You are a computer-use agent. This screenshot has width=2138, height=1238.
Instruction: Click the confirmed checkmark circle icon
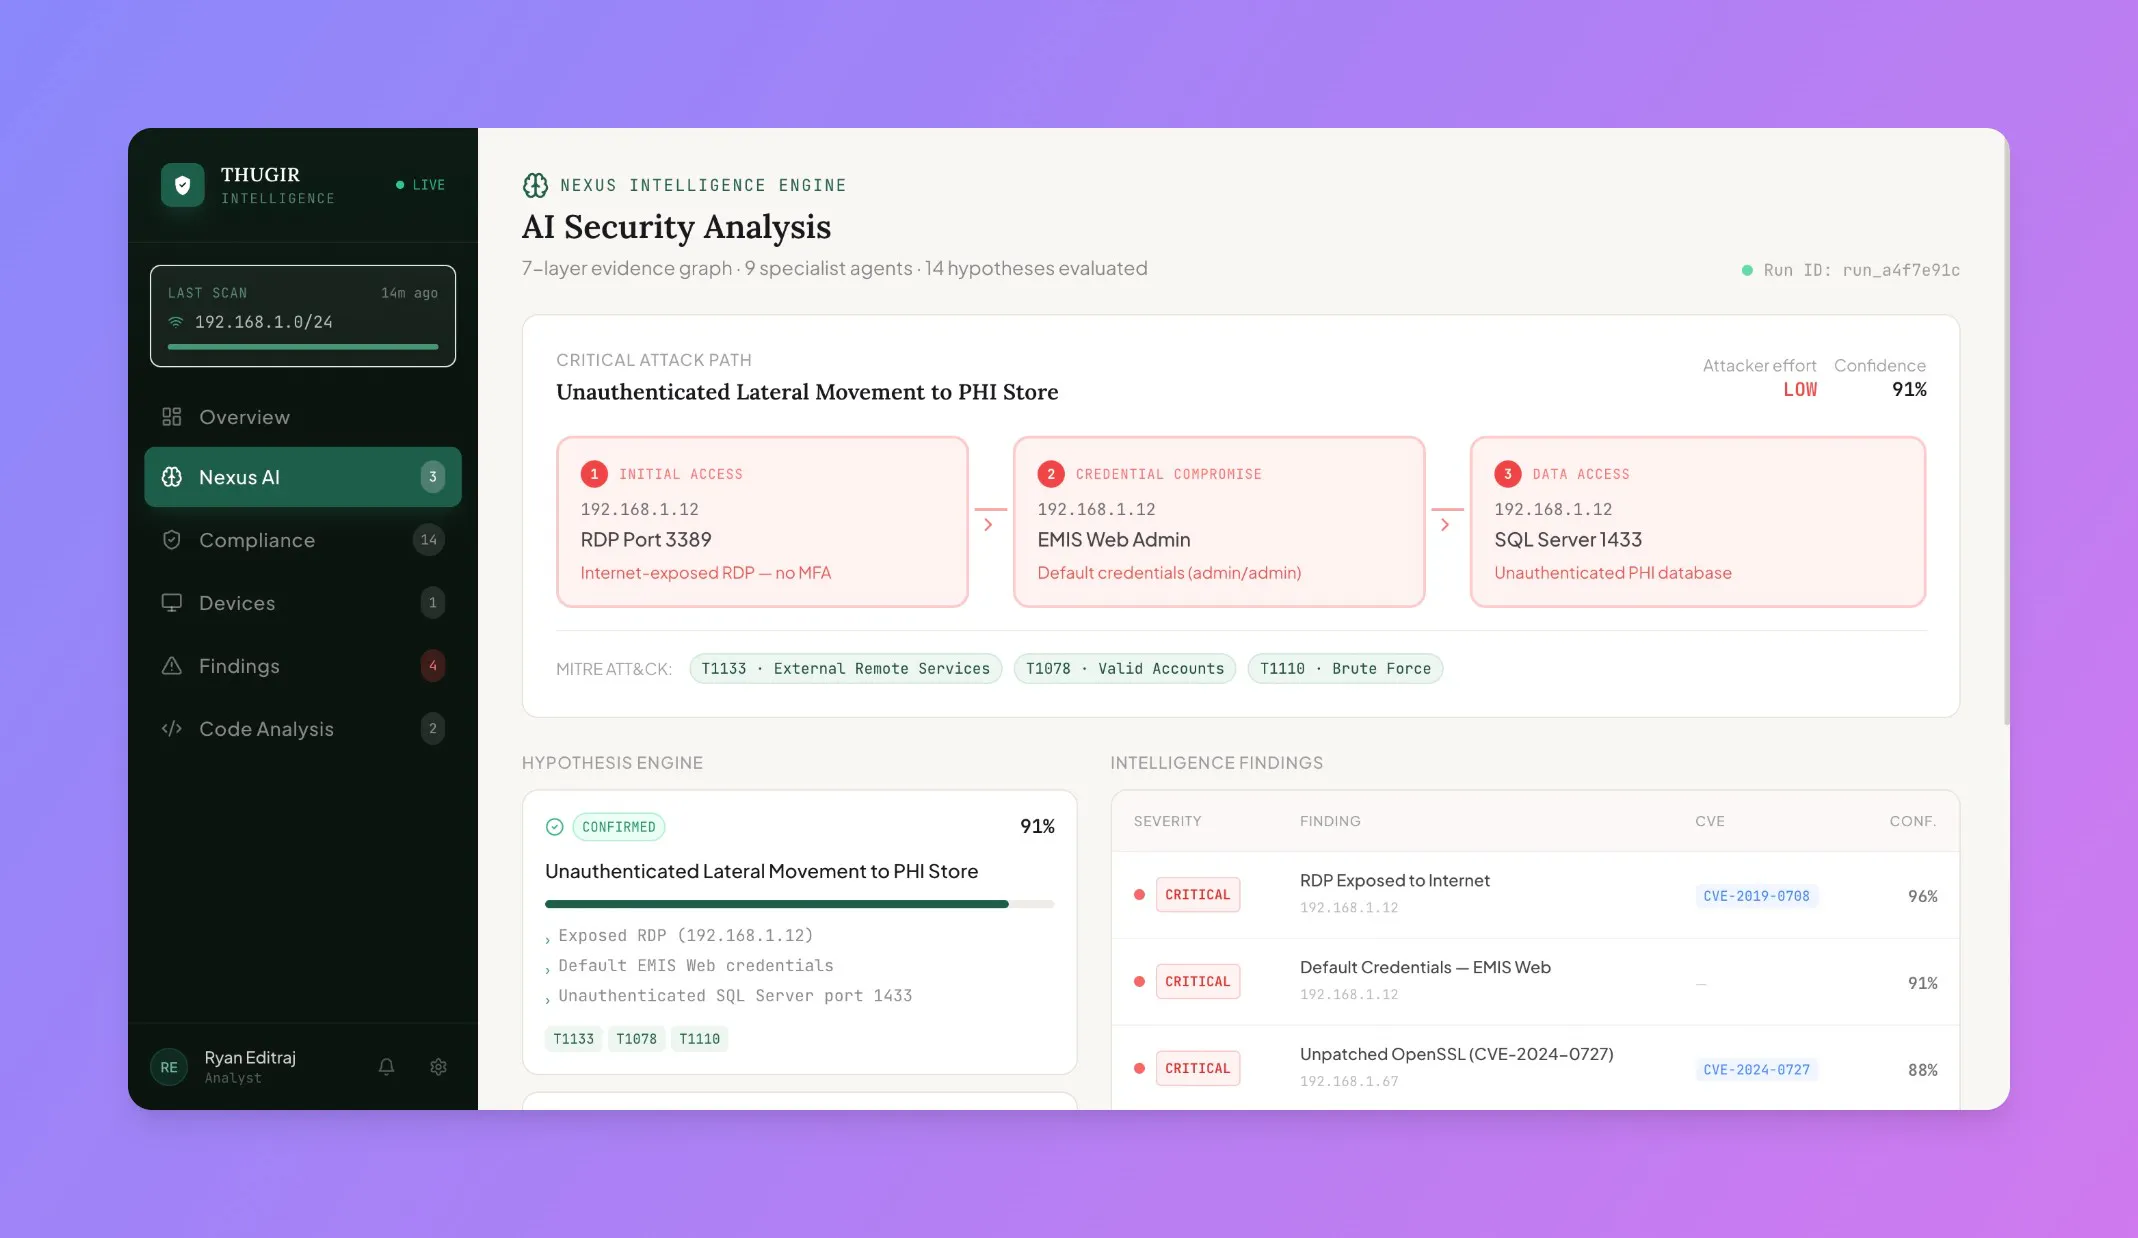click(554, 826)
